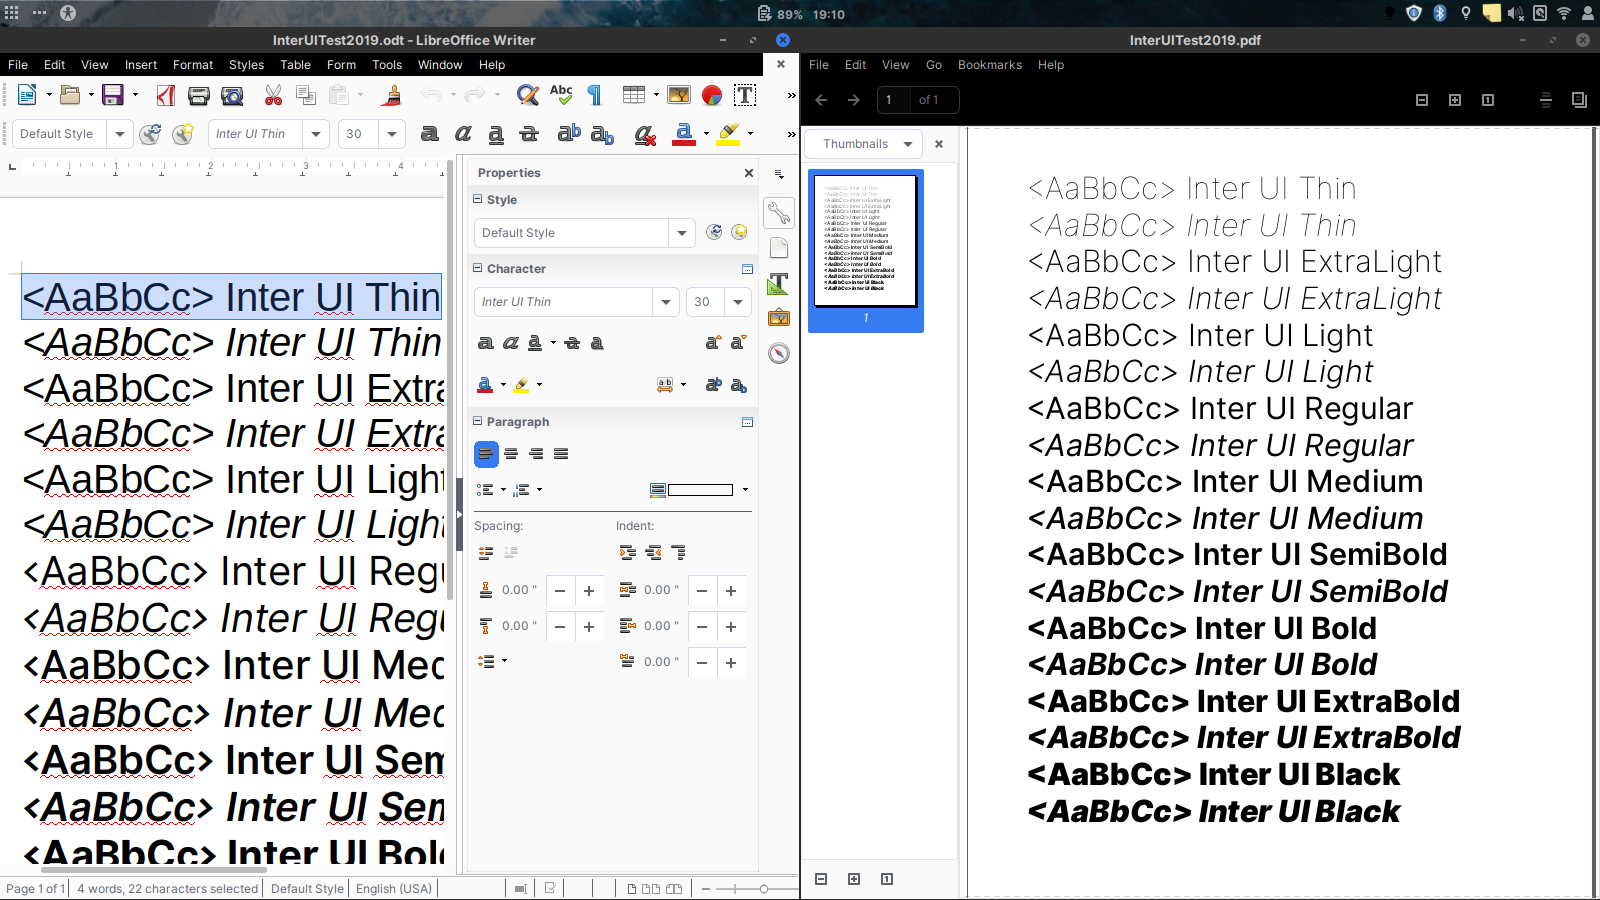Open the sidebar Page panel icon

(779, 248)
